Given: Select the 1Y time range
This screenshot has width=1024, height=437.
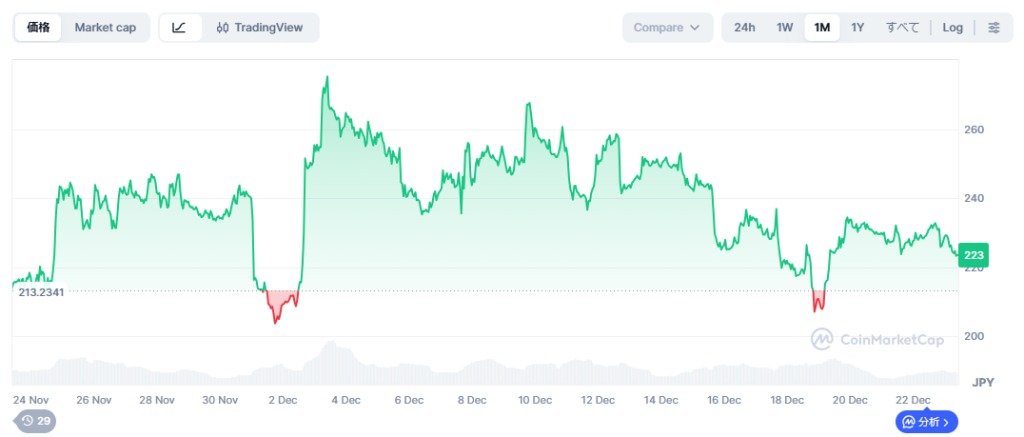Looking at the screenshot, I should point(858,28).
